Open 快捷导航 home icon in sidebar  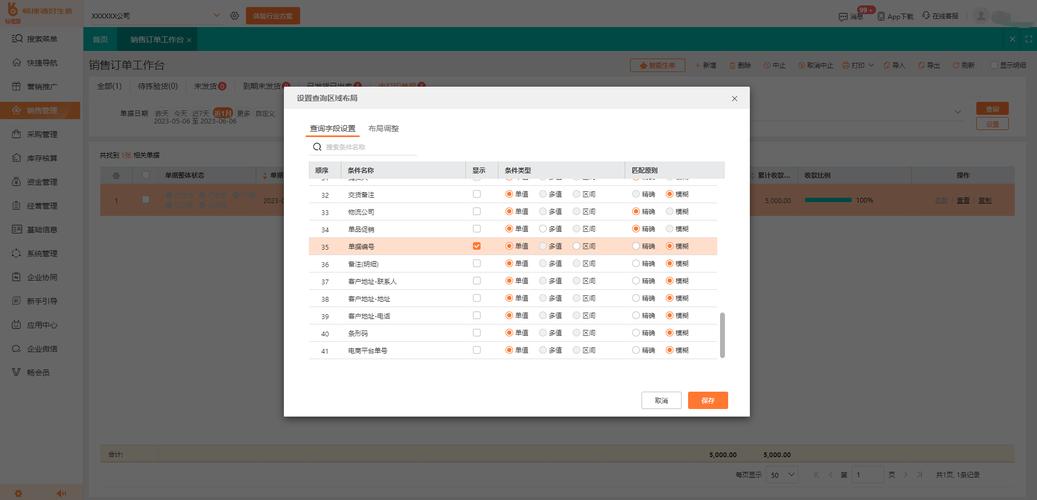18,63
